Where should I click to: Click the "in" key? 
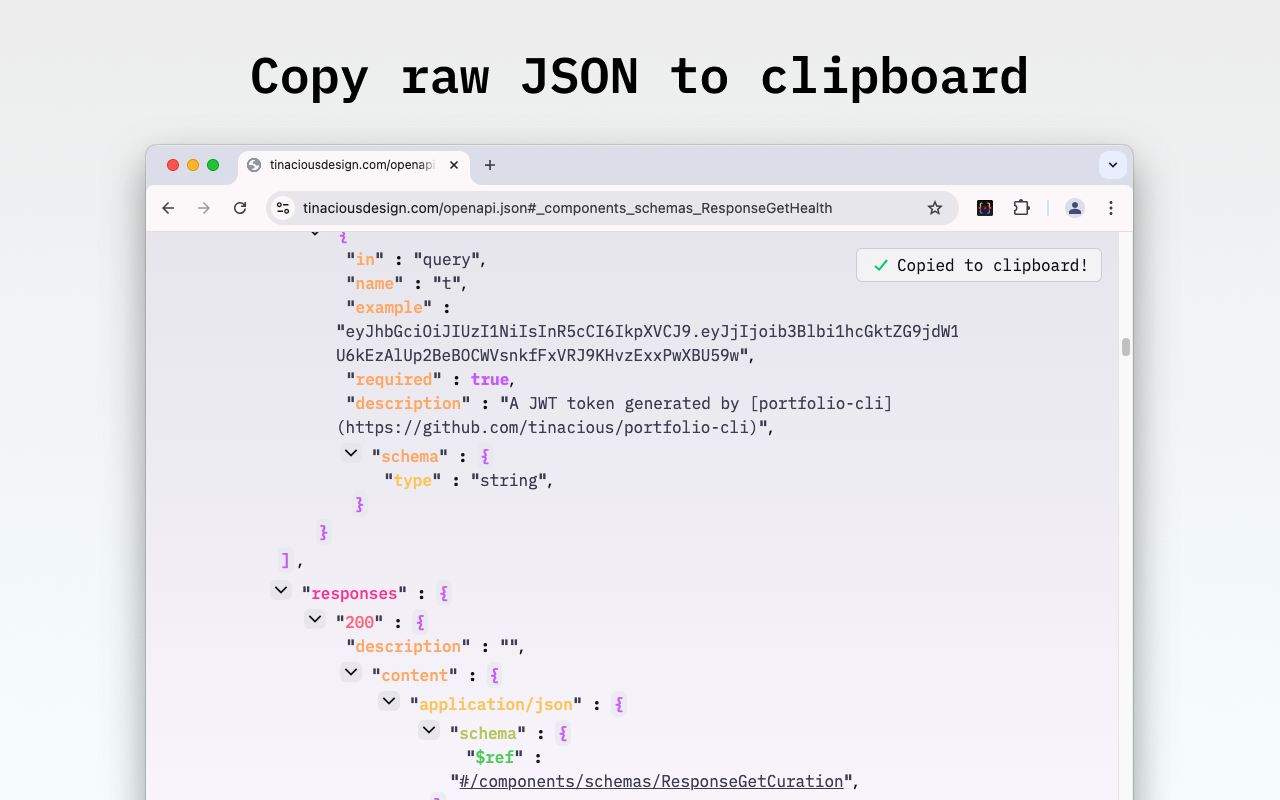pyautogui.click(x=365, y=259)
